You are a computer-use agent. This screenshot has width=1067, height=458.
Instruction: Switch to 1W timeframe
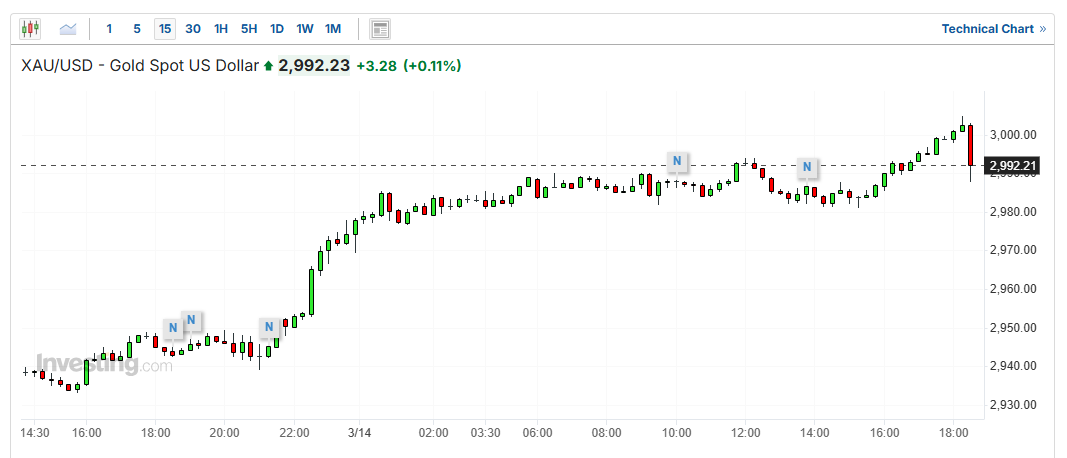point(304,29)
